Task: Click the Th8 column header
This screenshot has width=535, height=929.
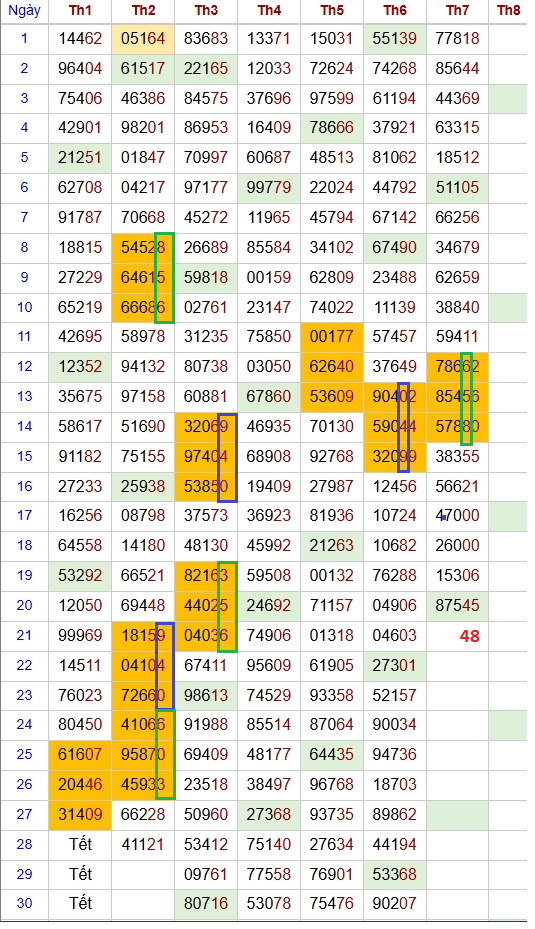Action: [x=508, y=11]
